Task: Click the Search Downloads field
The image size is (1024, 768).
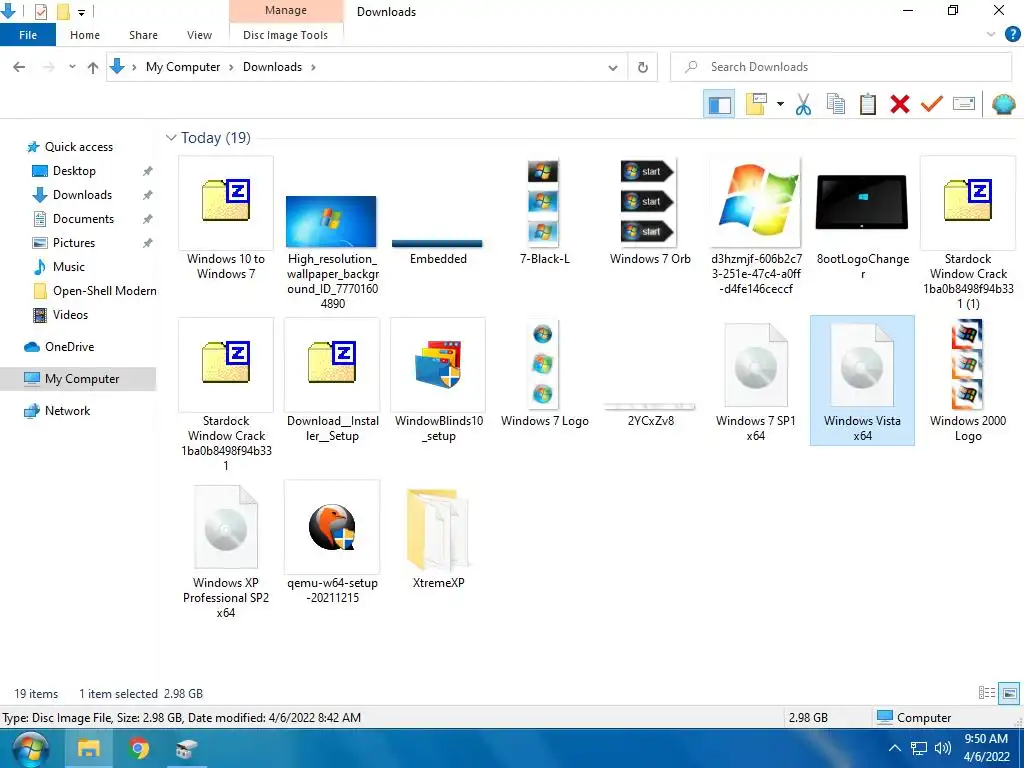Action: pos(841,67)
